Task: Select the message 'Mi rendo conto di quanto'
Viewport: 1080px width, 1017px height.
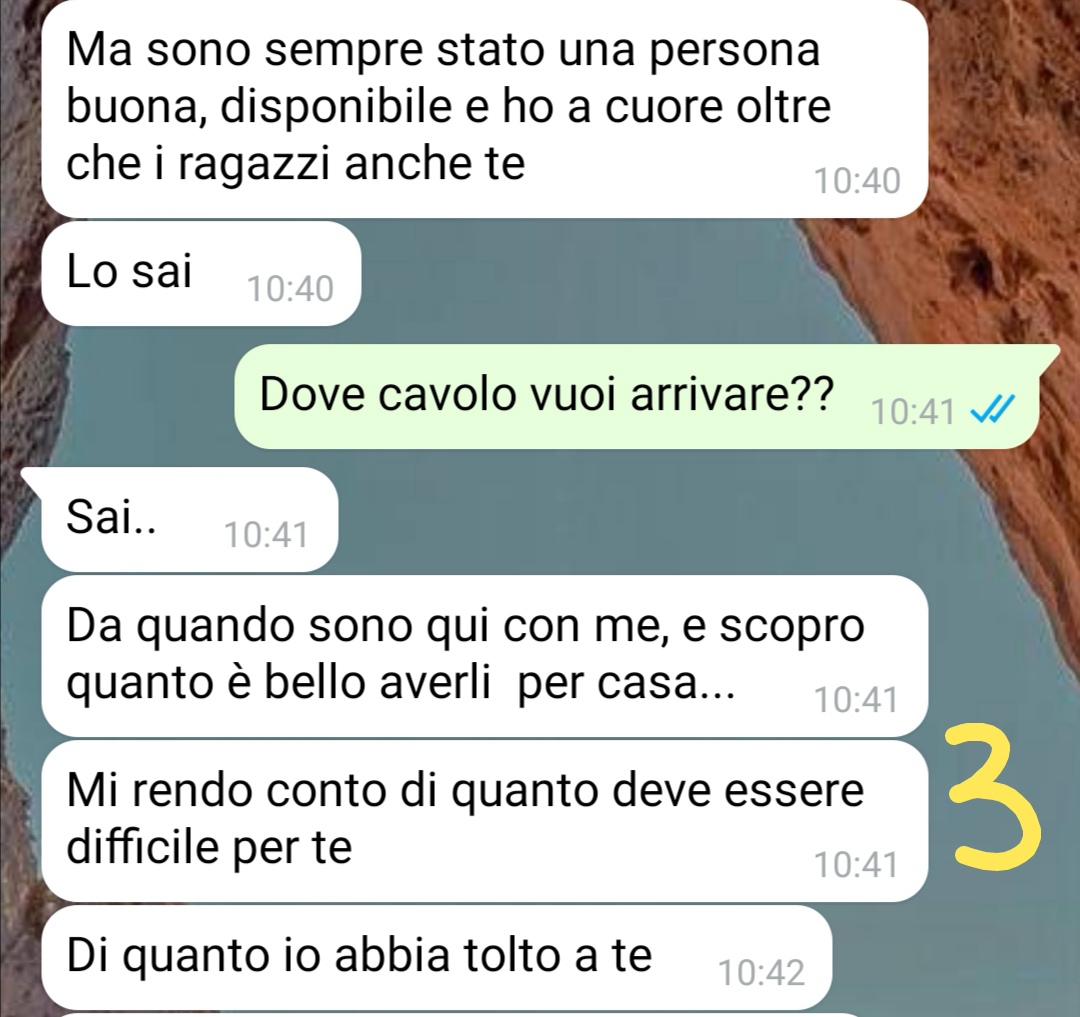Action: [x=485, y=821]
